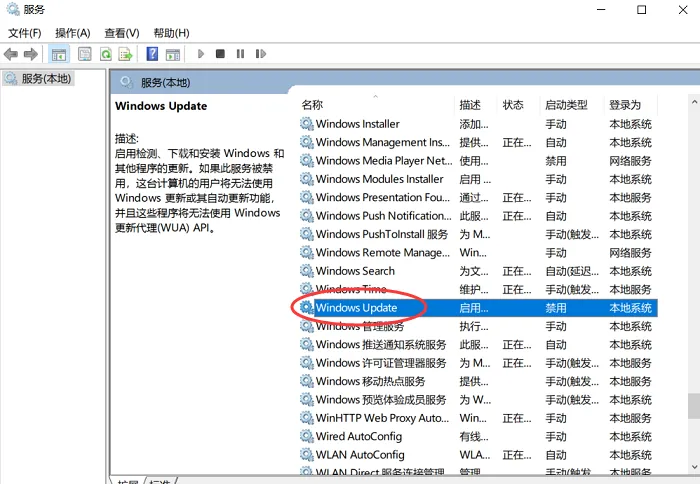Click gear icon of Wired AutoConfig row
The image size is (700, 484).
click(x=306, y=436)
